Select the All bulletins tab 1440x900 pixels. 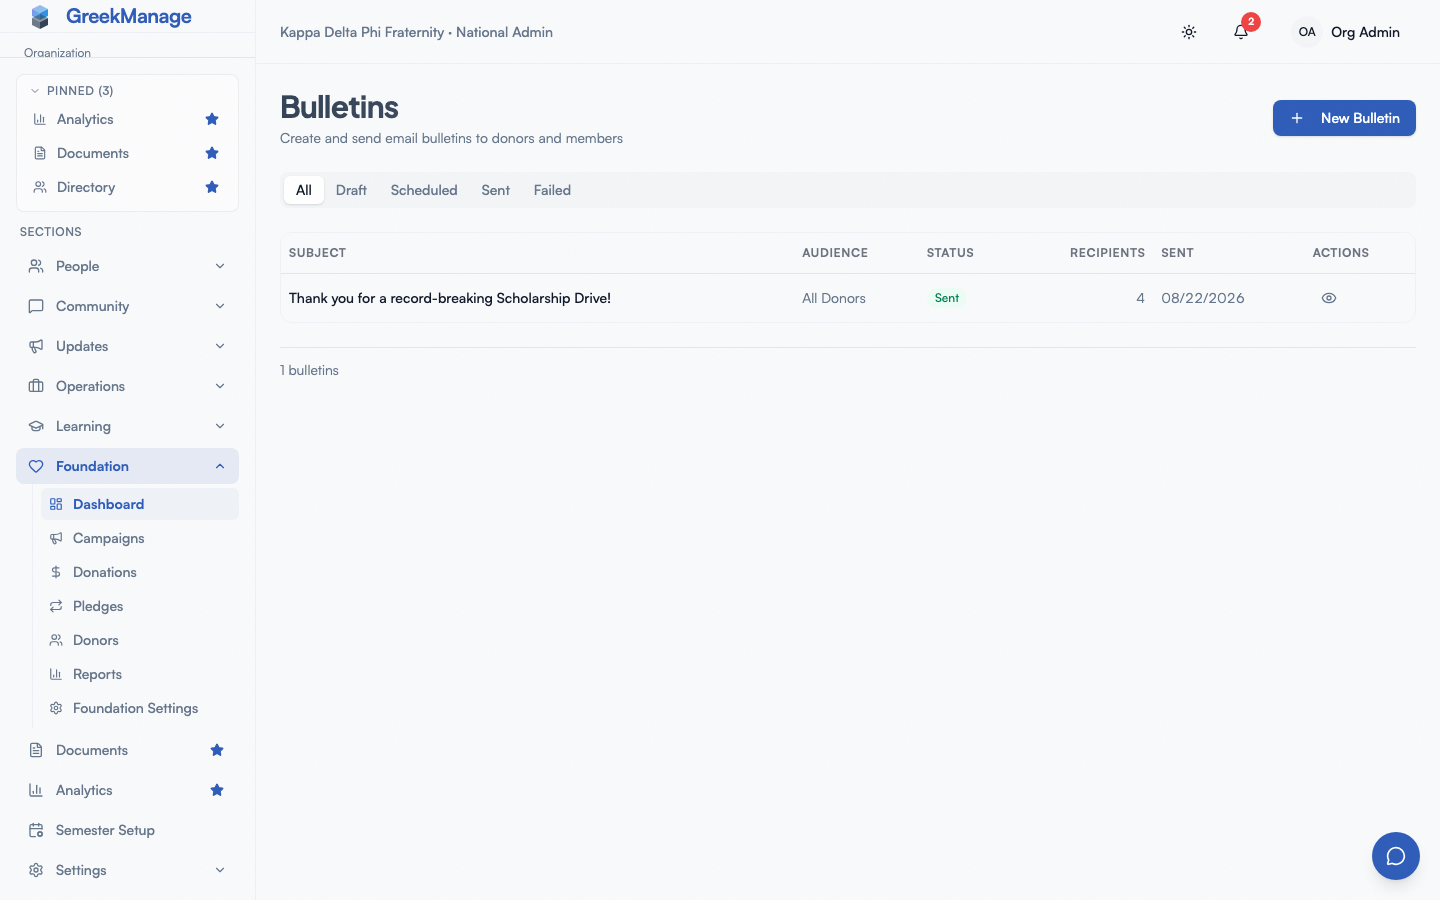click(304, 190)
